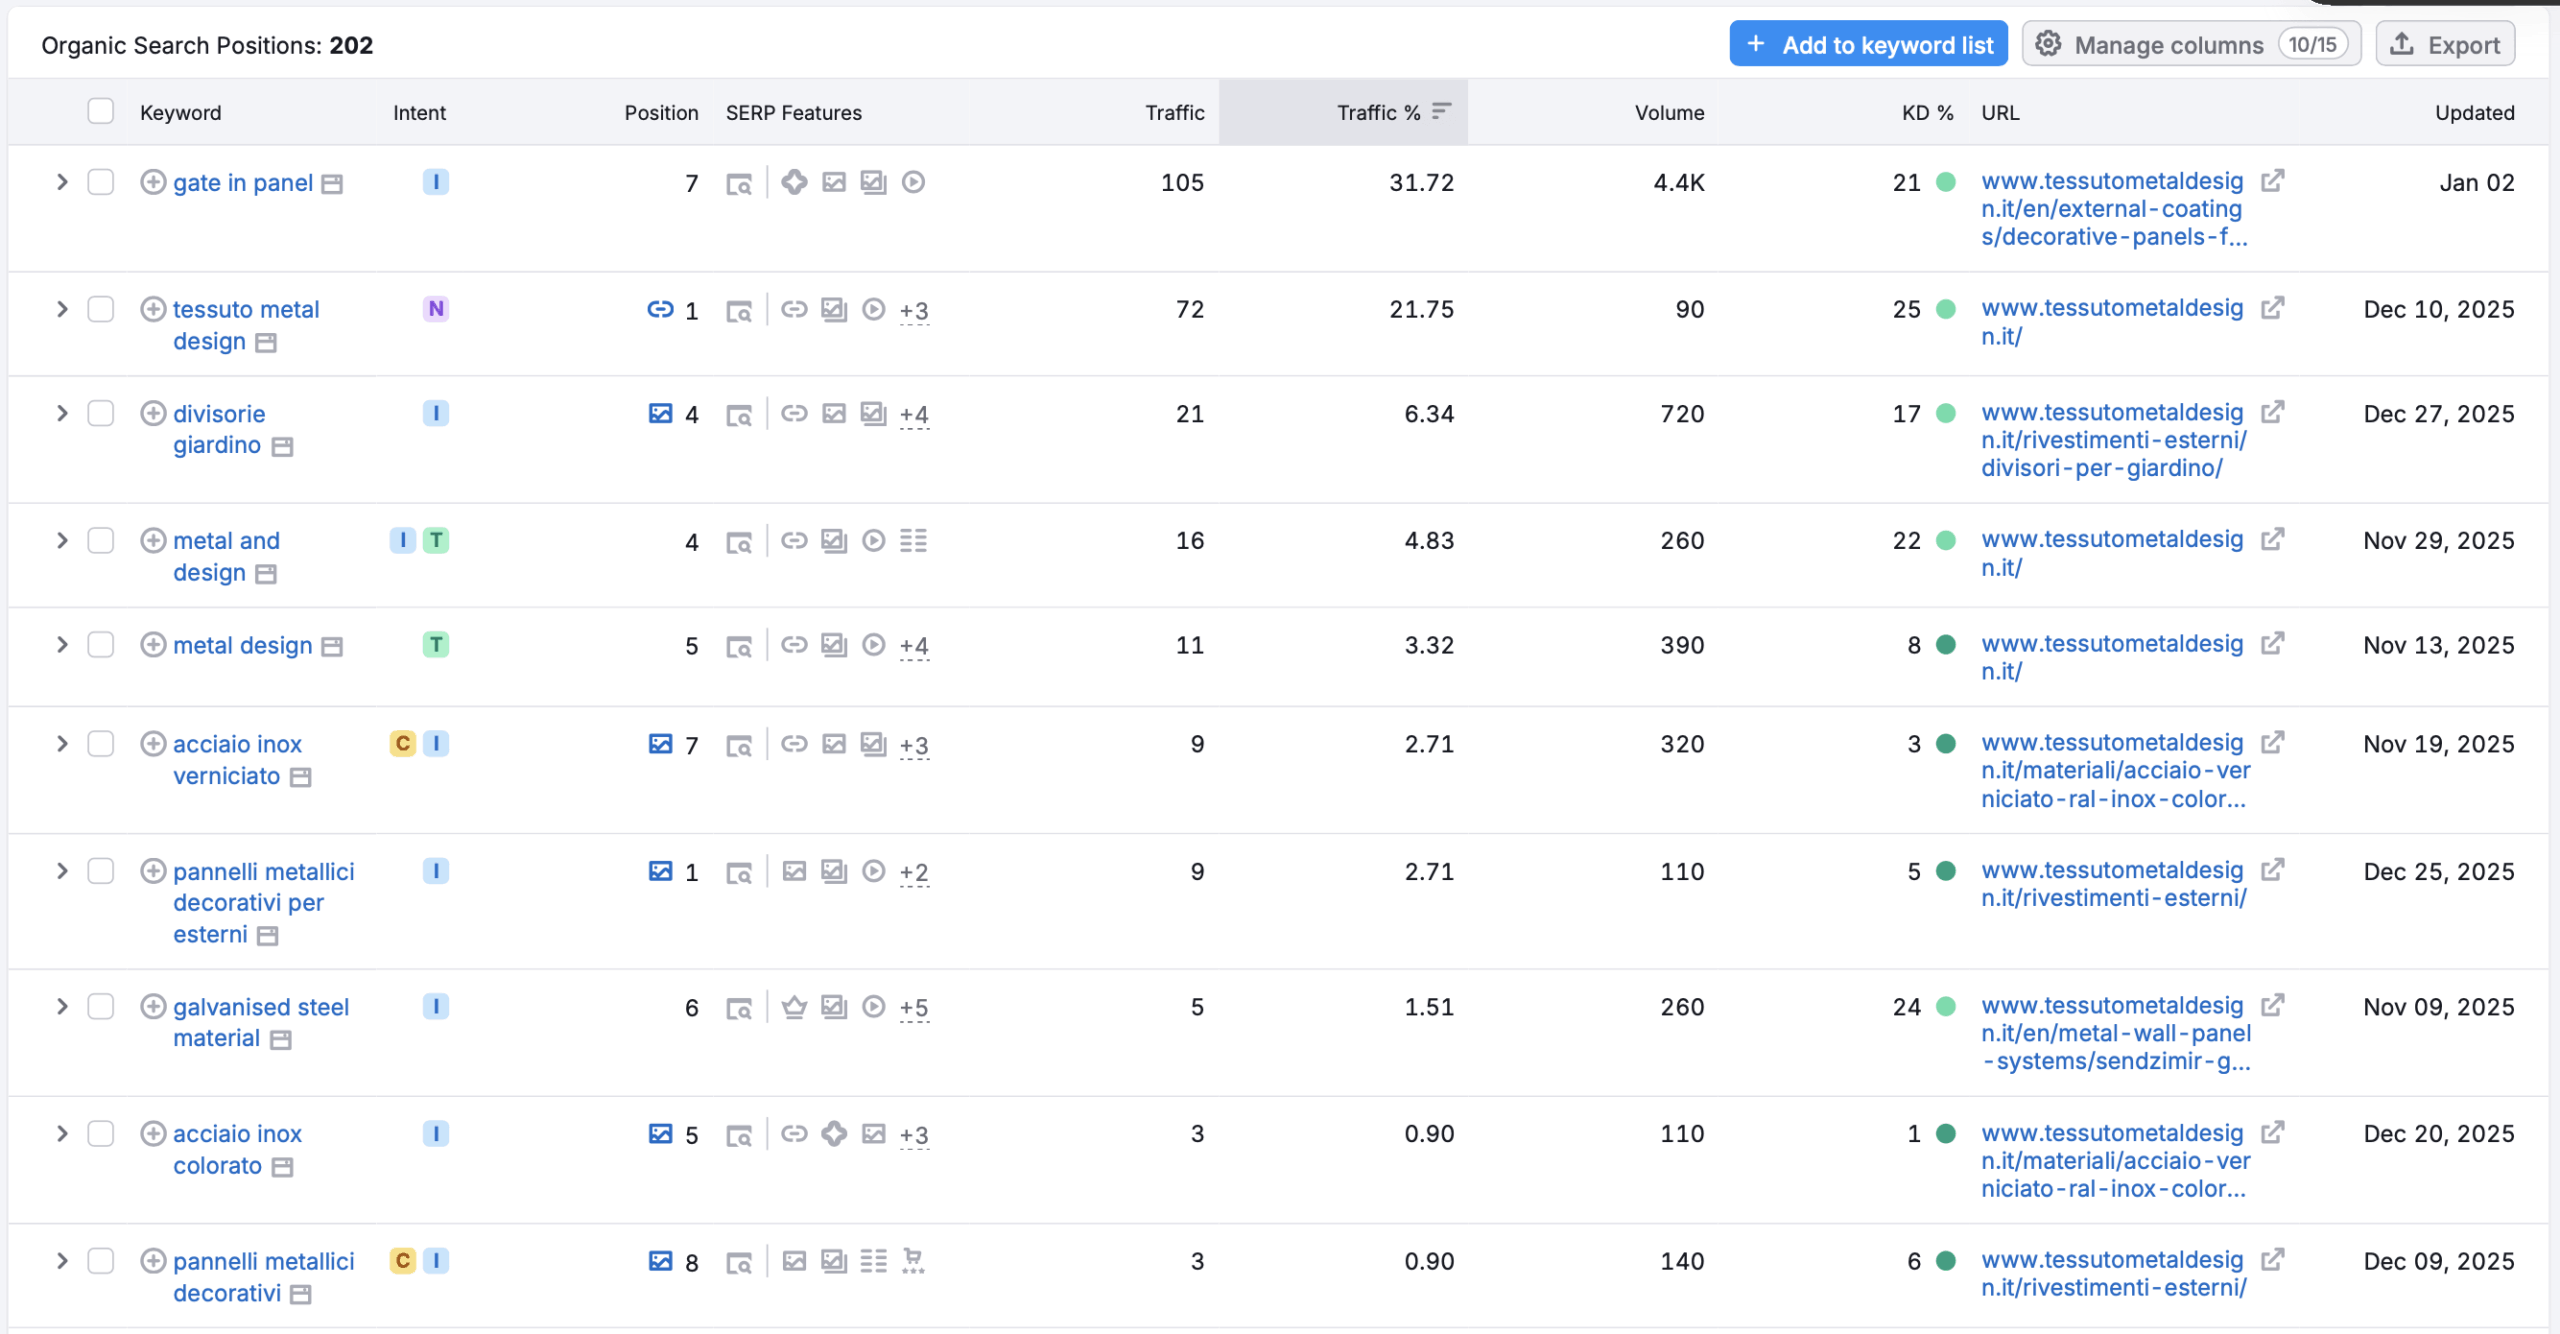Sort by KD % column header

[x=1926, y=113]
